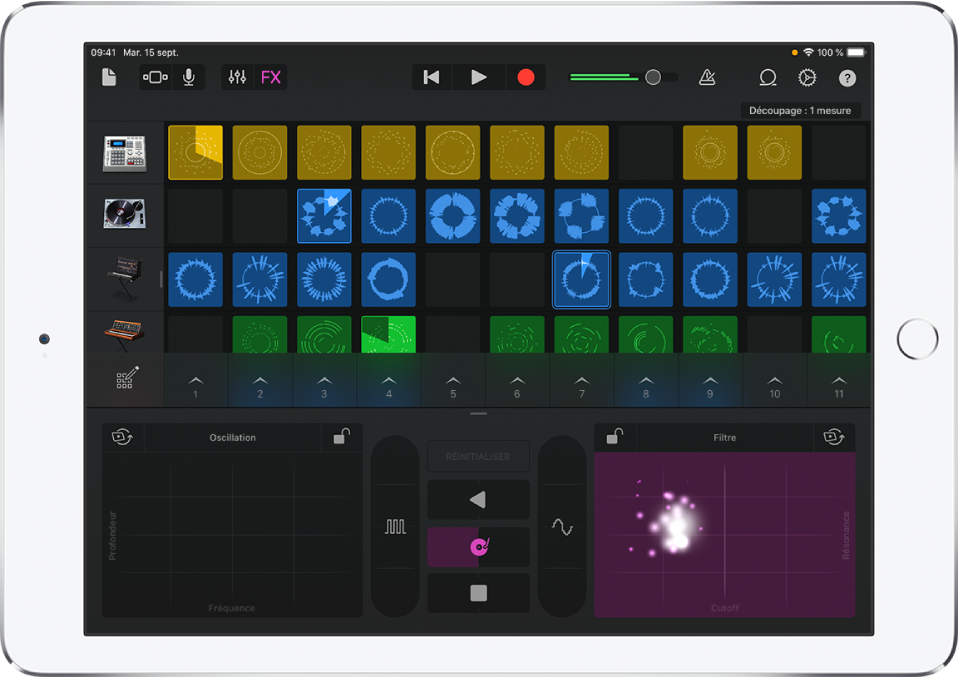Tap the Réinitialiser button

click(478, 456)
